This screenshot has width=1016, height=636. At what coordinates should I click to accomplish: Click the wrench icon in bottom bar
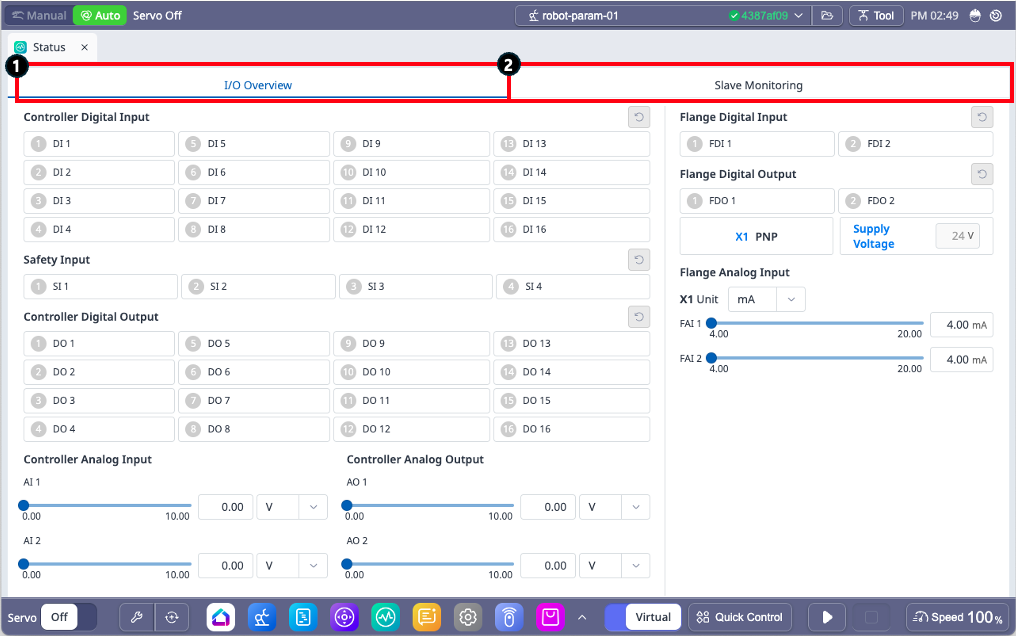138,617
